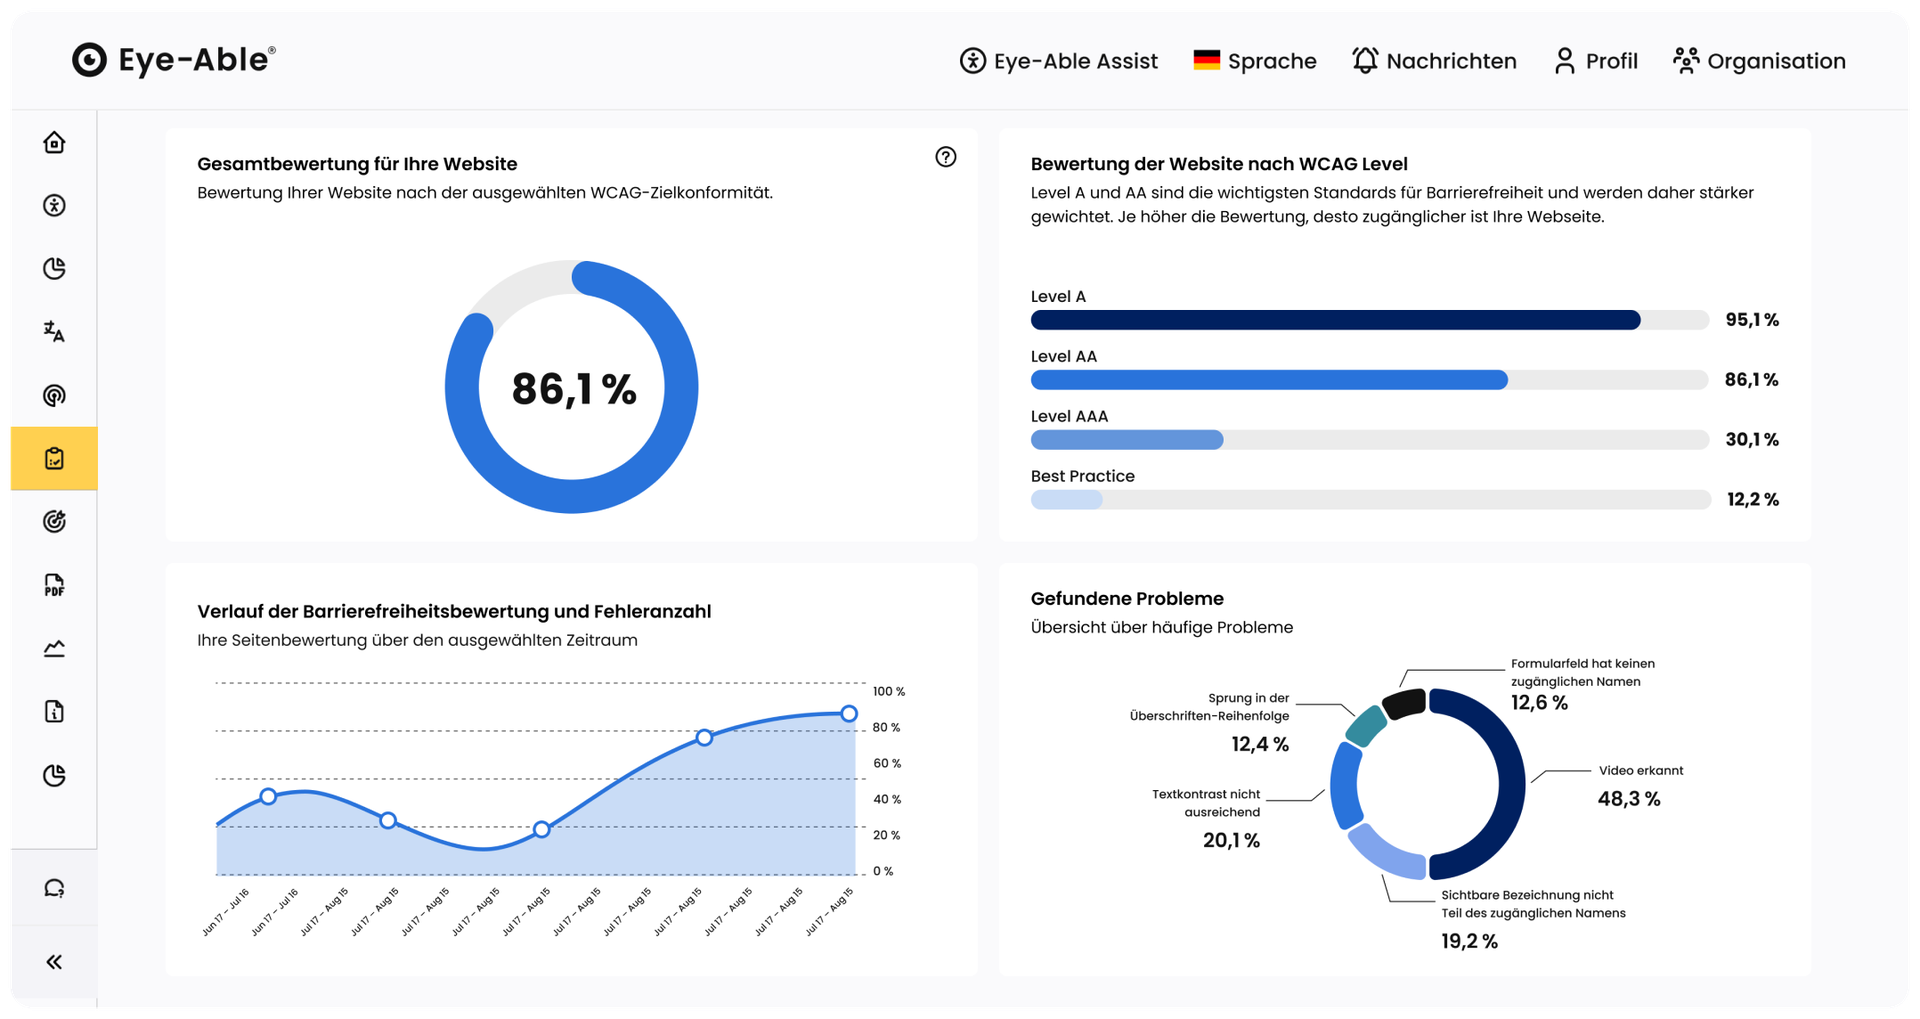Launch Eye-Able Assist
This screenshot has height=1019, width=1920.
1058,61
